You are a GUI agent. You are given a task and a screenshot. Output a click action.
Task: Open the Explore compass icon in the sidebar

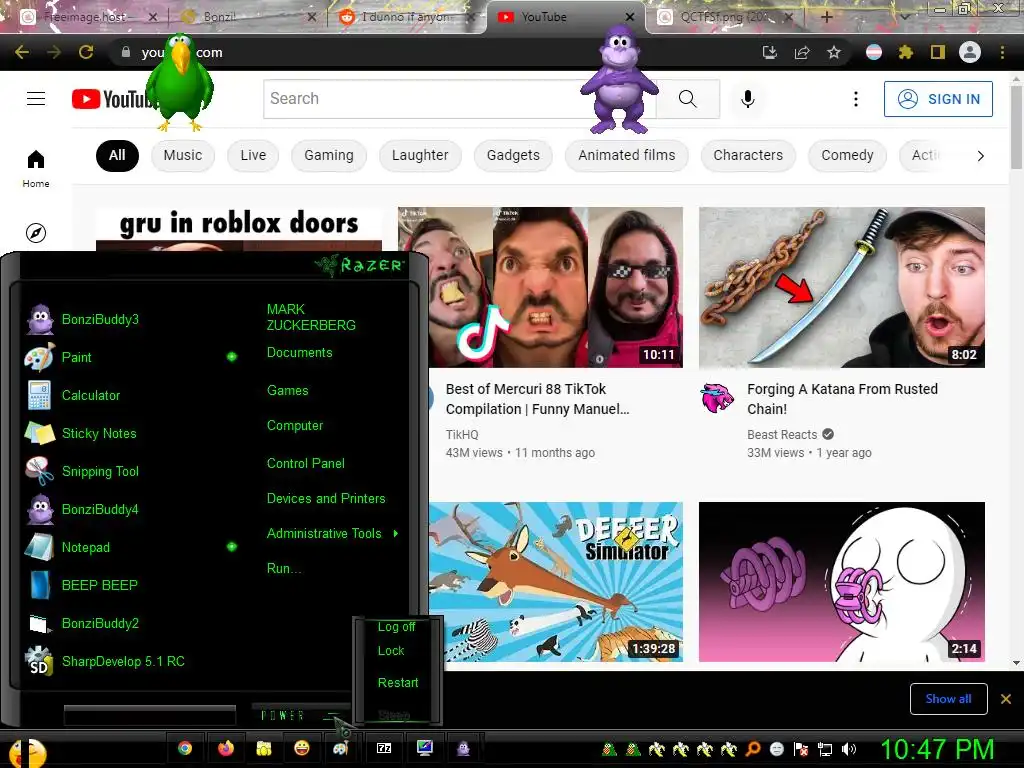click(x=36, y=232)
